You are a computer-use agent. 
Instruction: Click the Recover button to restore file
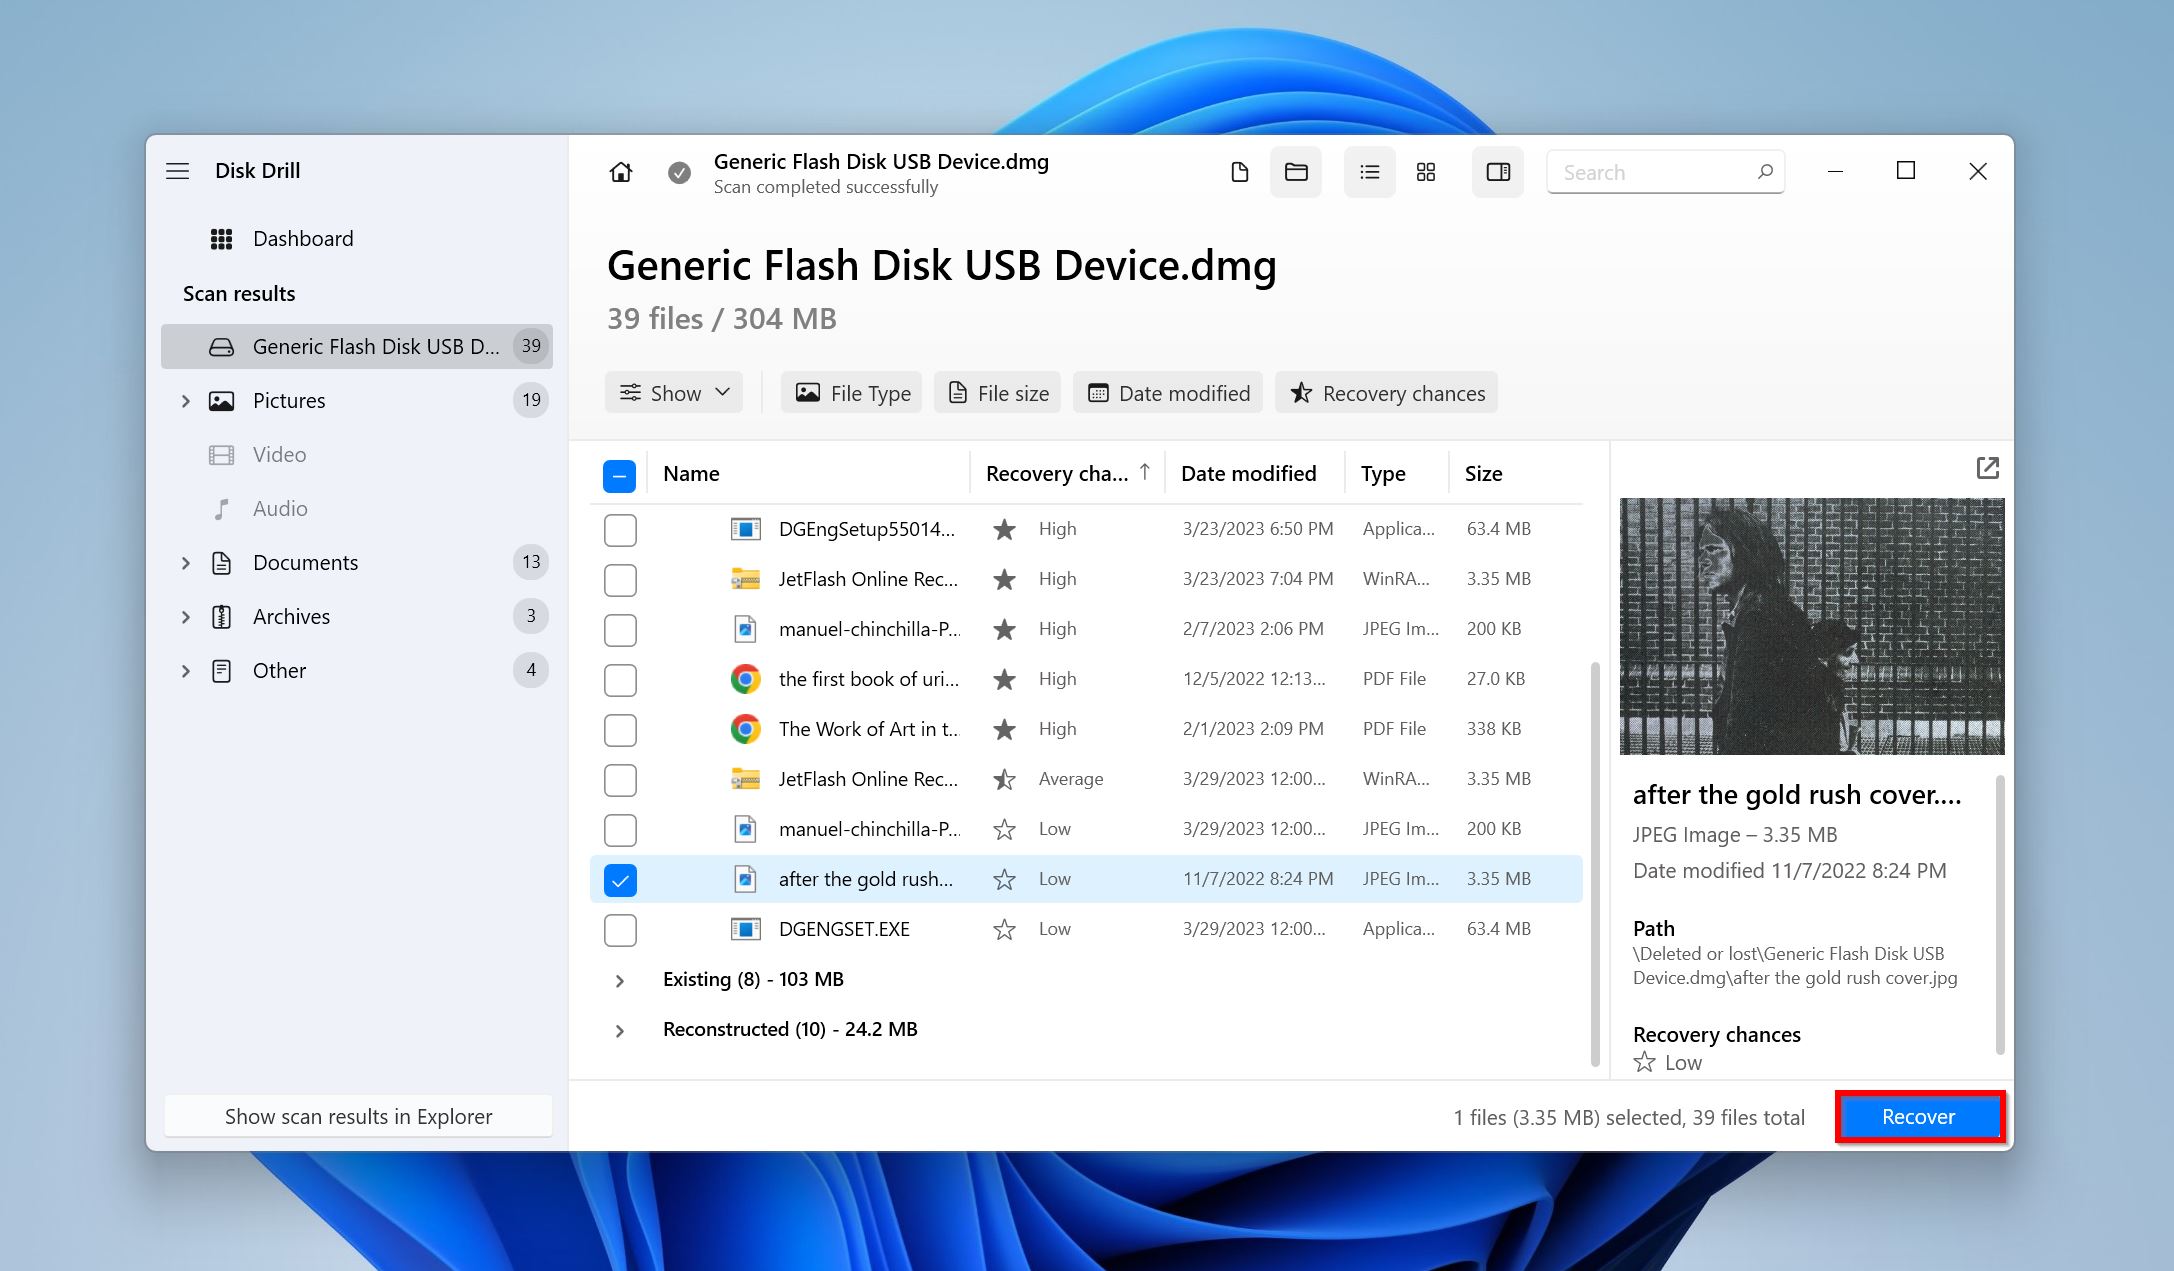(x=1918, y=1117)
